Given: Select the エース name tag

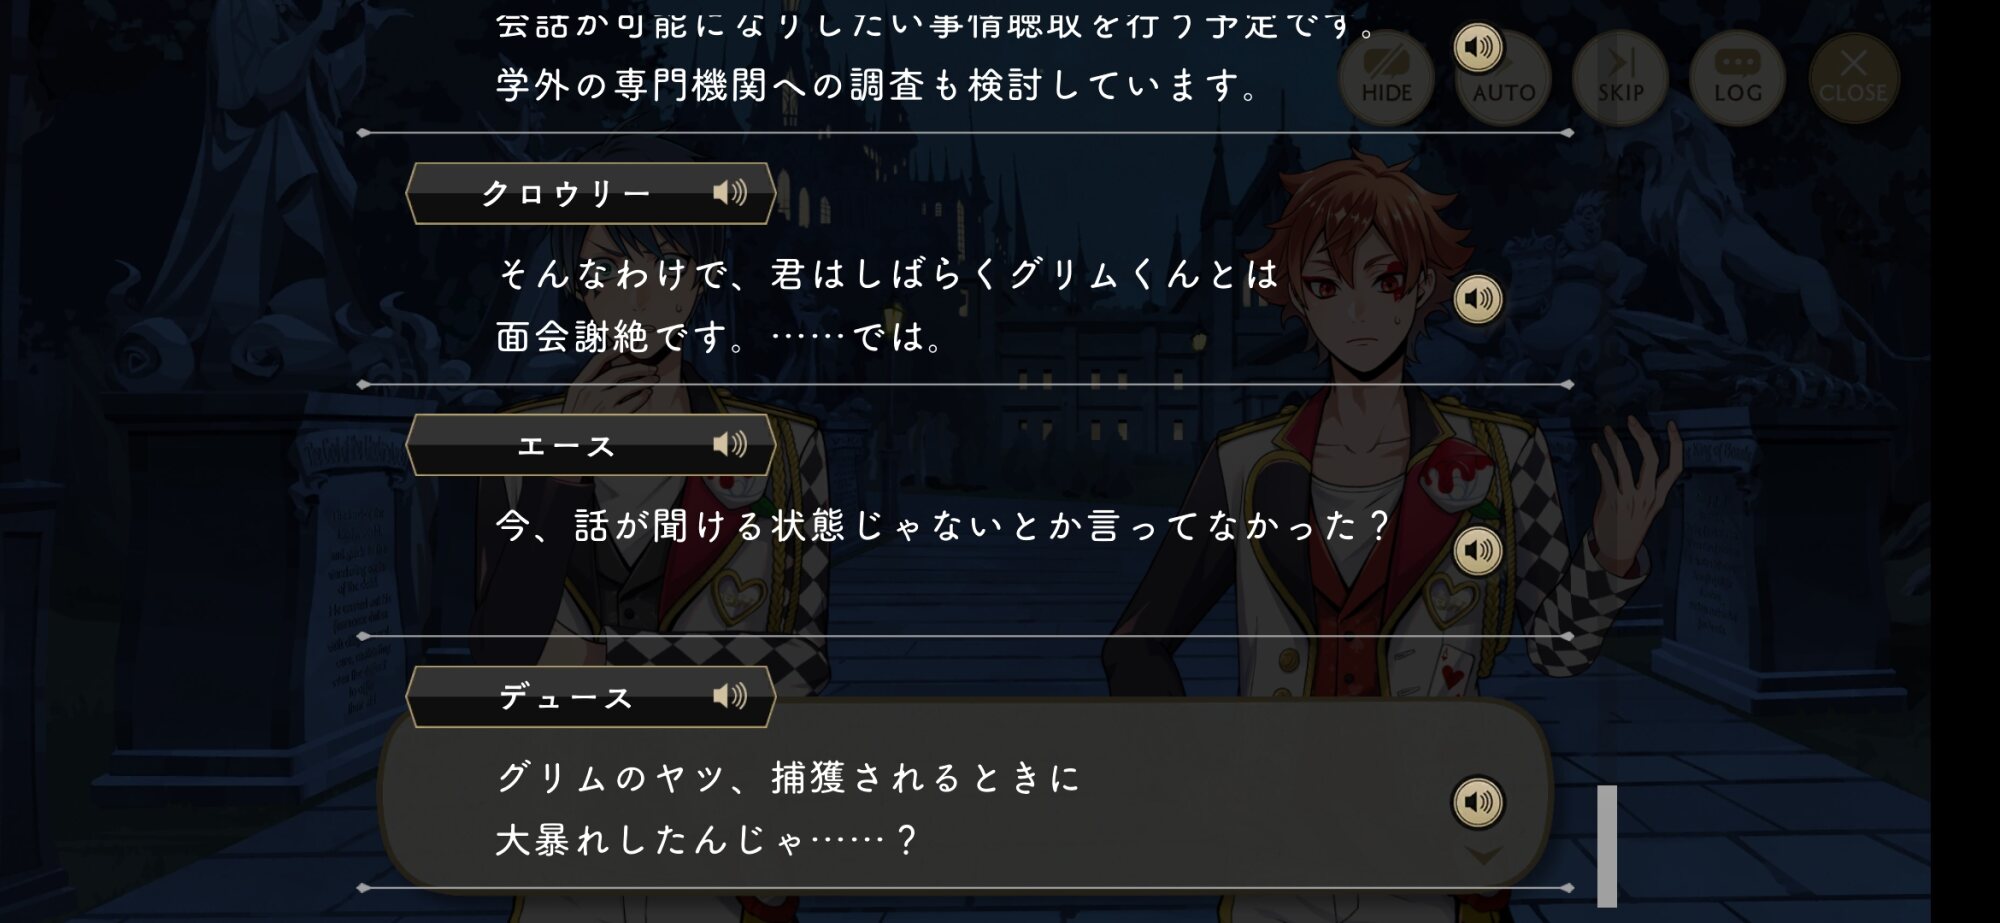Looking at the screenshot, I should [591, 445].
